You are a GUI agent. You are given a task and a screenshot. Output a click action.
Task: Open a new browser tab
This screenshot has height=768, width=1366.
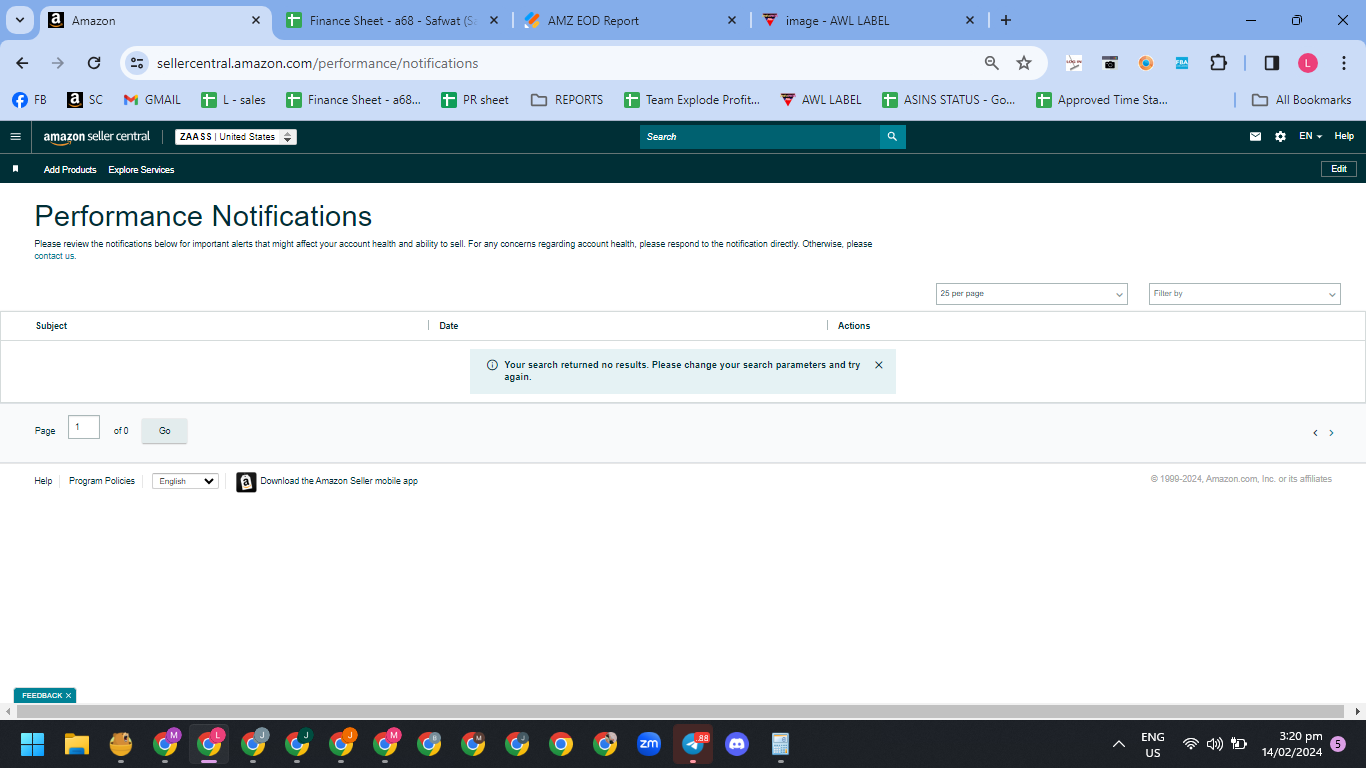1006,20
